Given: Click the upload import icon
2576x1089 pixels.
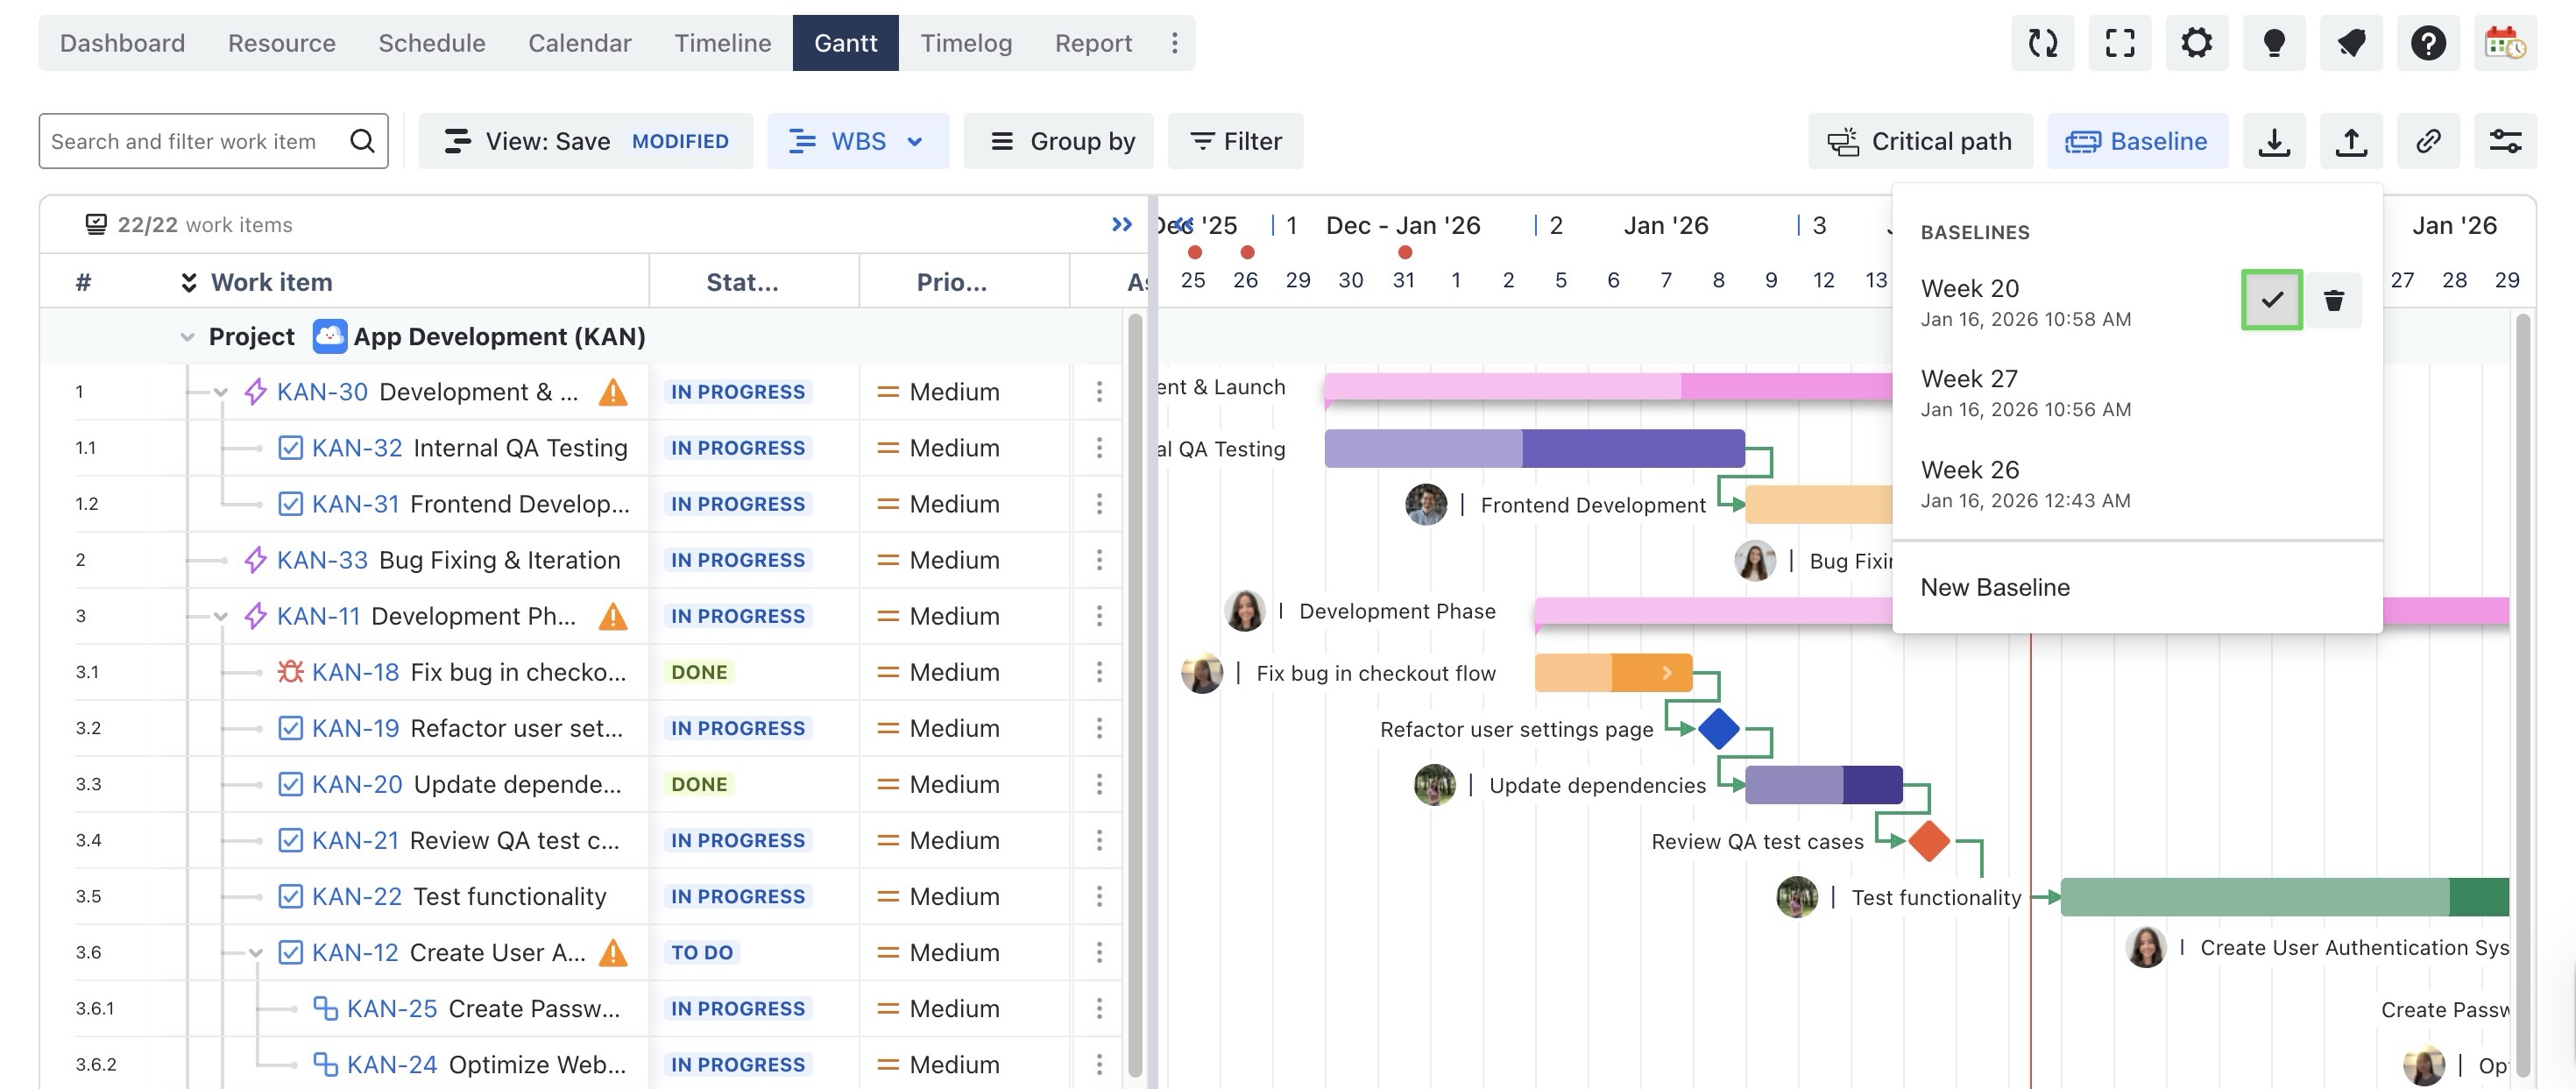Looking at the screenshot, I should (2351, 141).
